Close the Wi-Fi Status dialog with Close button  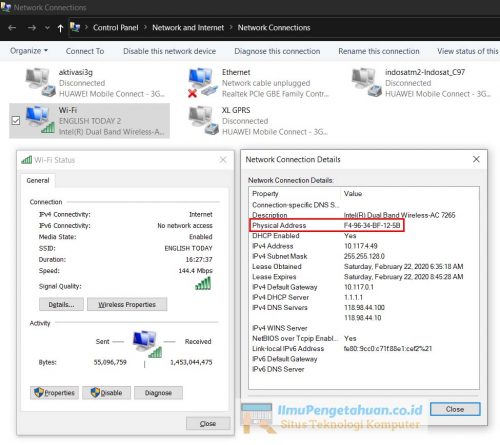point(208,423)
